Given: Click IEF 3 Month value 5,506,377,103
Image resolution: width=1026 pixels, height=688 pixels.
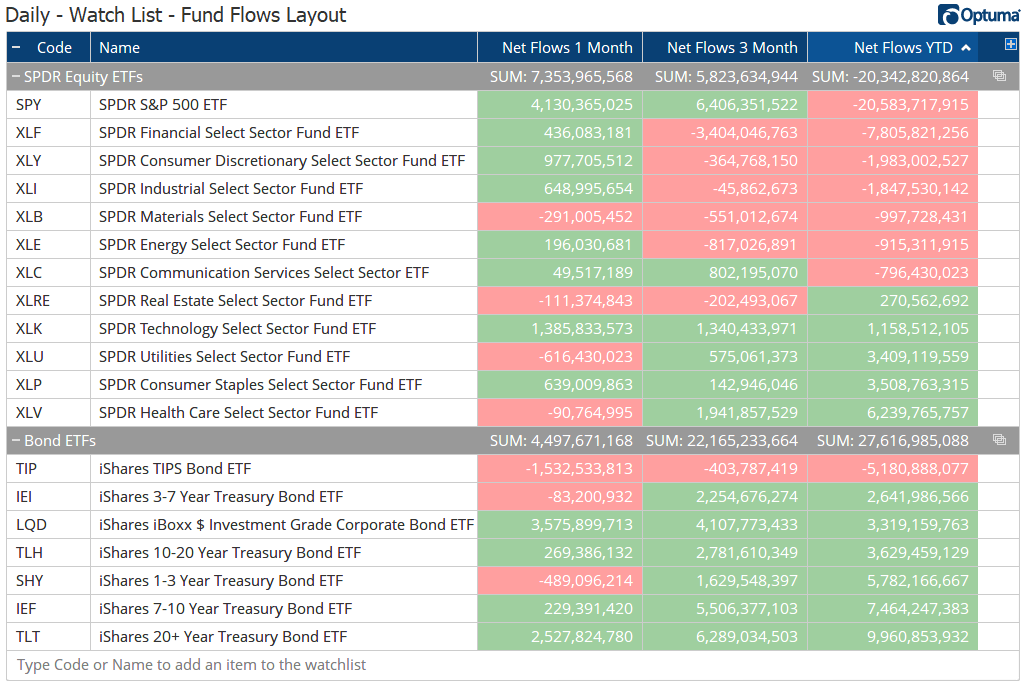Looking at the screenshot, I should pyautogui.click(x=747, y=609).
